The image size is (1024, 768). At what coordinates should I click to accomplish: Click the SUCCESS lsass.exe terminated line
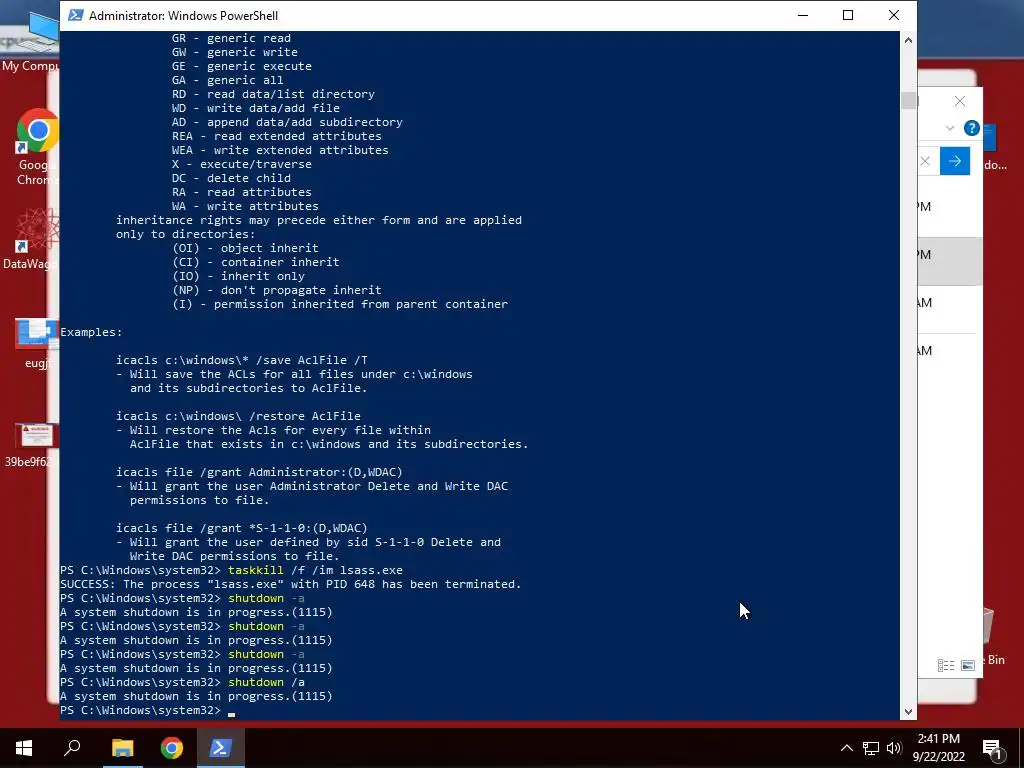tap(291, 584)
